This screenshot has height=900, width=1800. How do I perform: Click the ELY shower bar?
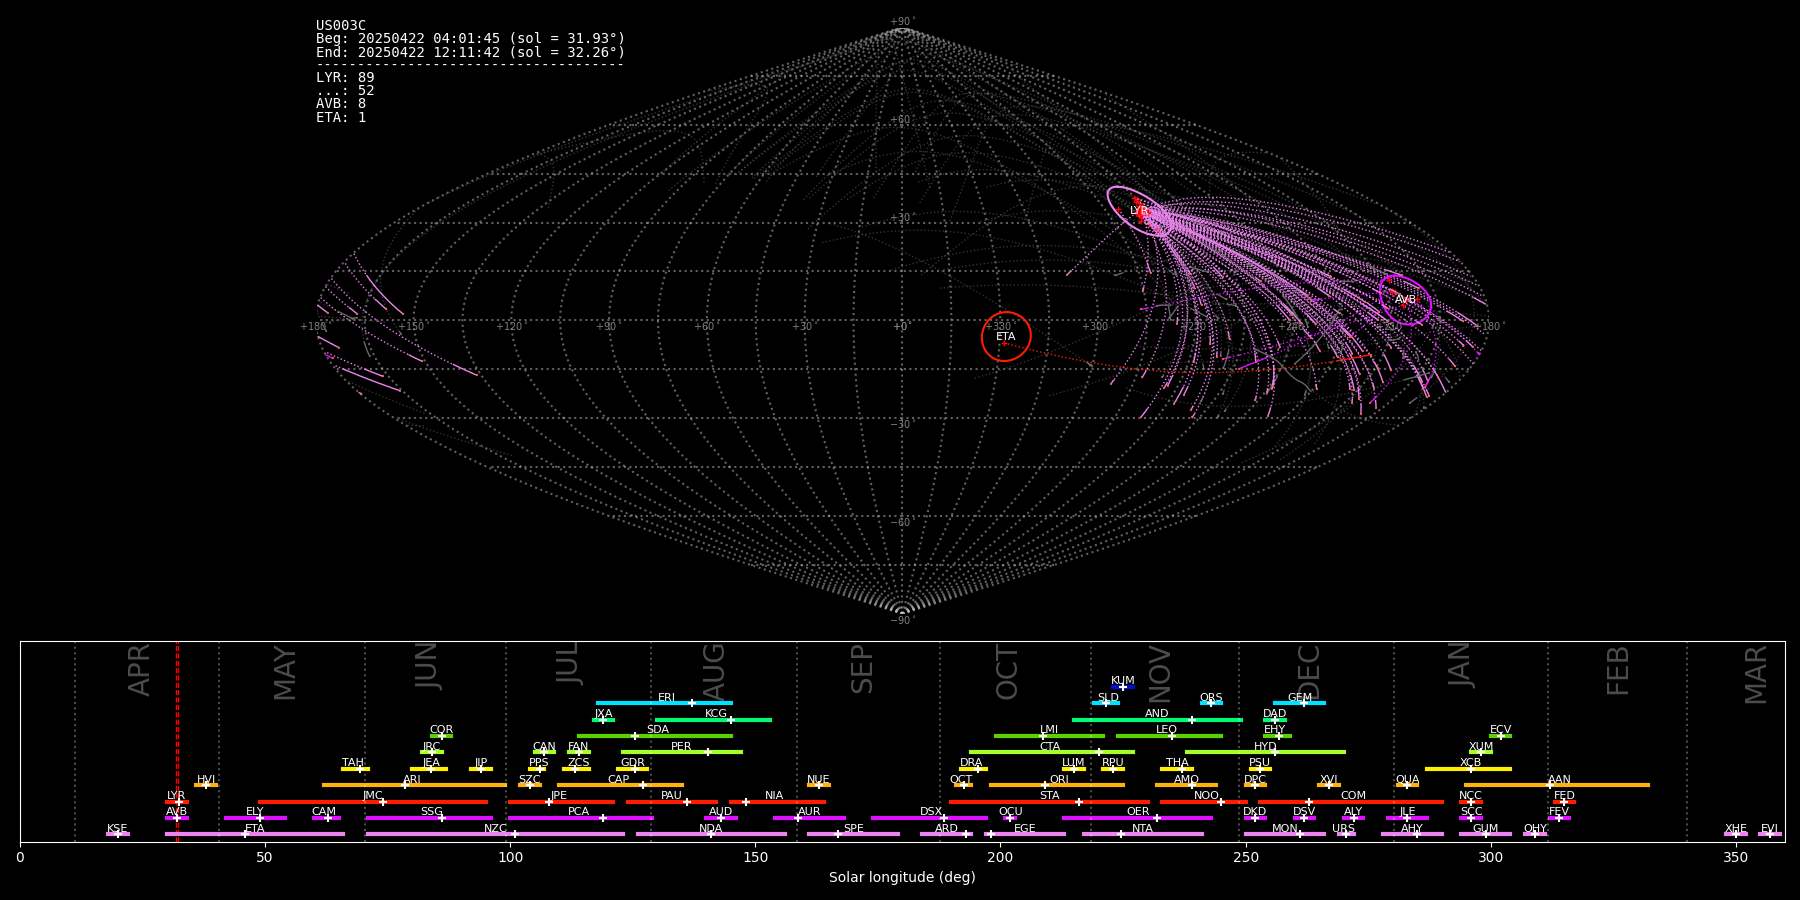click(255, 818)
